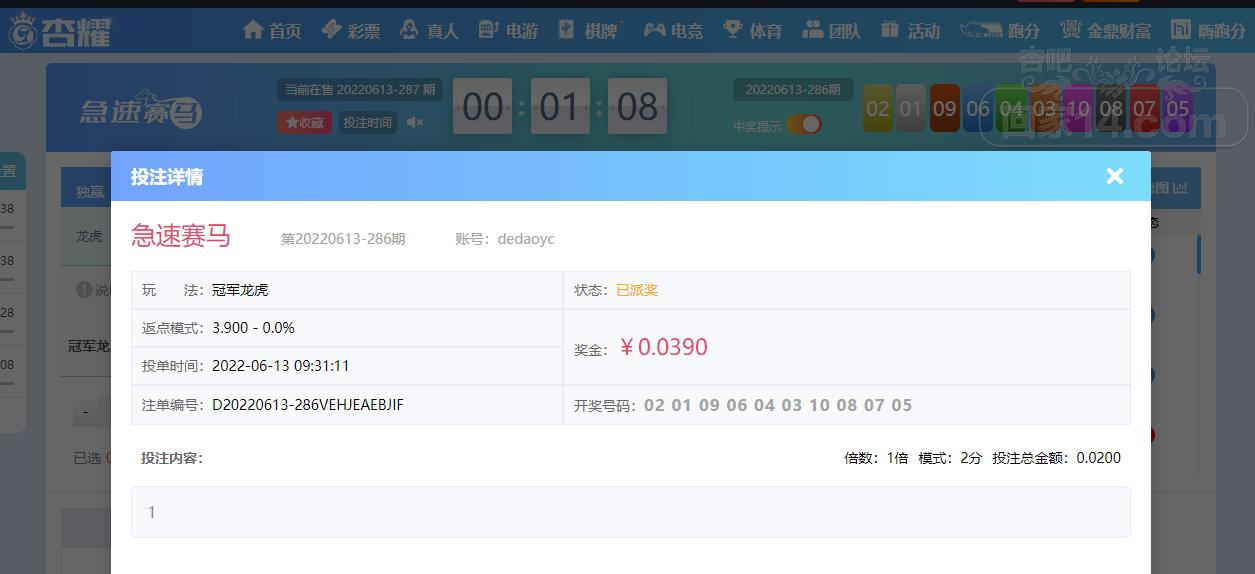Click the trophy icon for 体育
This screenshot has width=1255, height=574.
[733, 30]
